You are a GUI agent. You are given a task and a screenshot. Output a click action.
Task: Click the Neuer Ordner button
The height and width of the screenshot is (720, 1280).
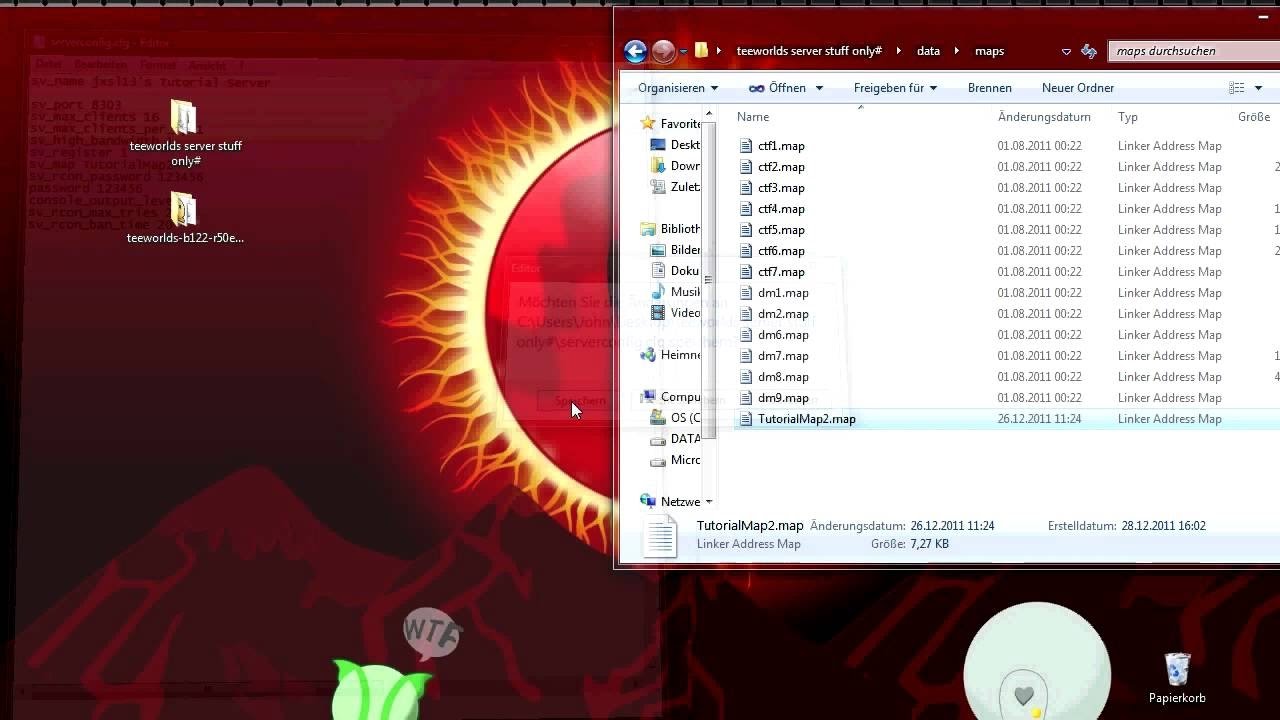1077,88
